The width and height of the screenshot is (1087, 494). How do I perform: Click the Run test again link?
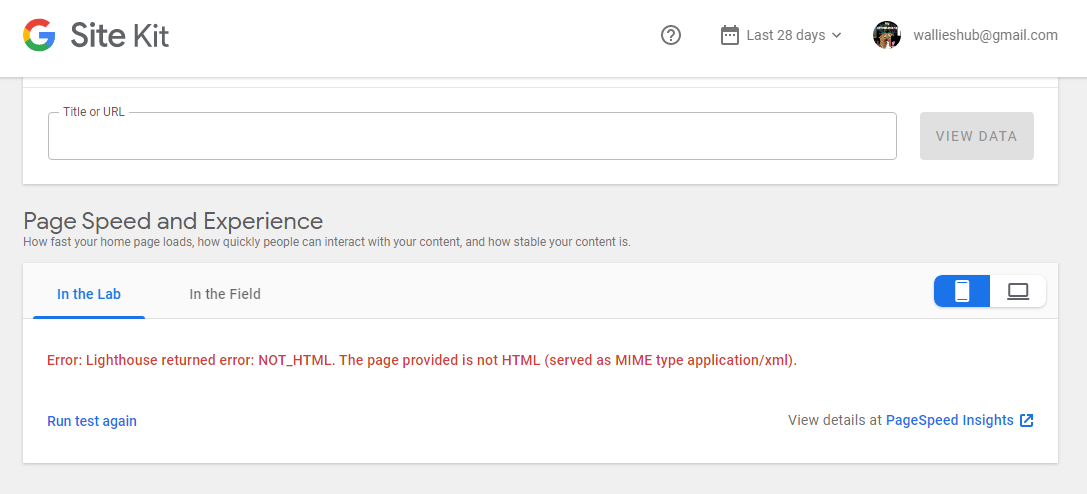(x=92, y=421)
